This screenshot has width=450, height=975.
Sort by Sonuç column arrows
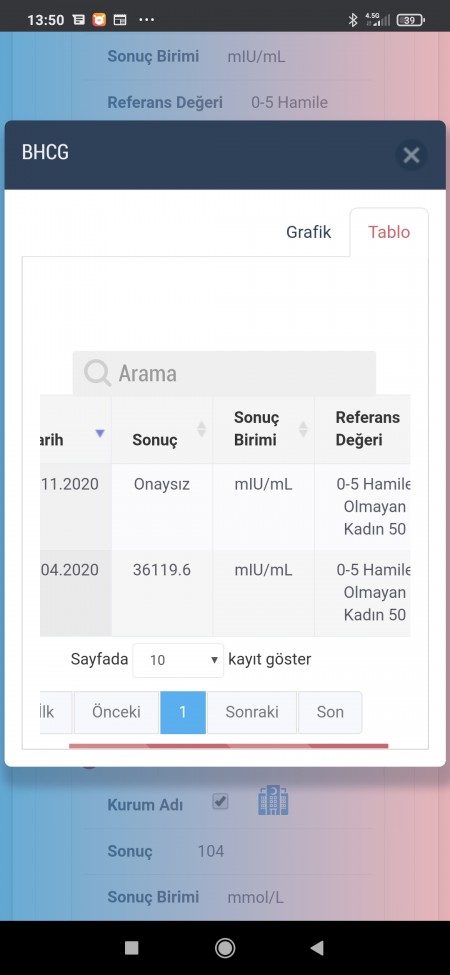pyautogui.click(x=201, y=428)
